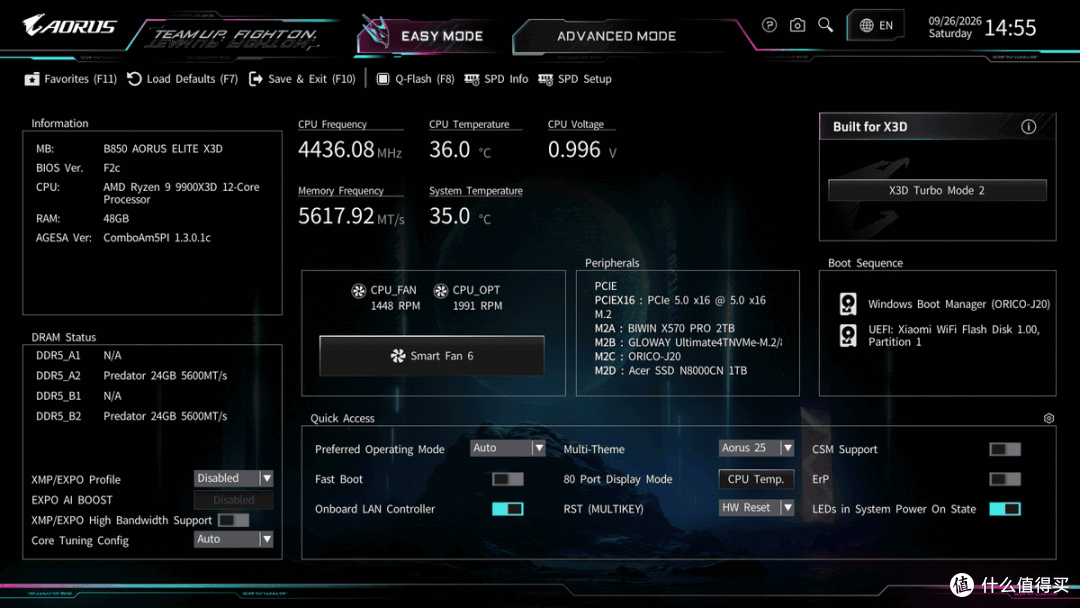1080x608 pixels.
Task: Open Quick Access settings gear icon
Action: [x=1048, y=418]
